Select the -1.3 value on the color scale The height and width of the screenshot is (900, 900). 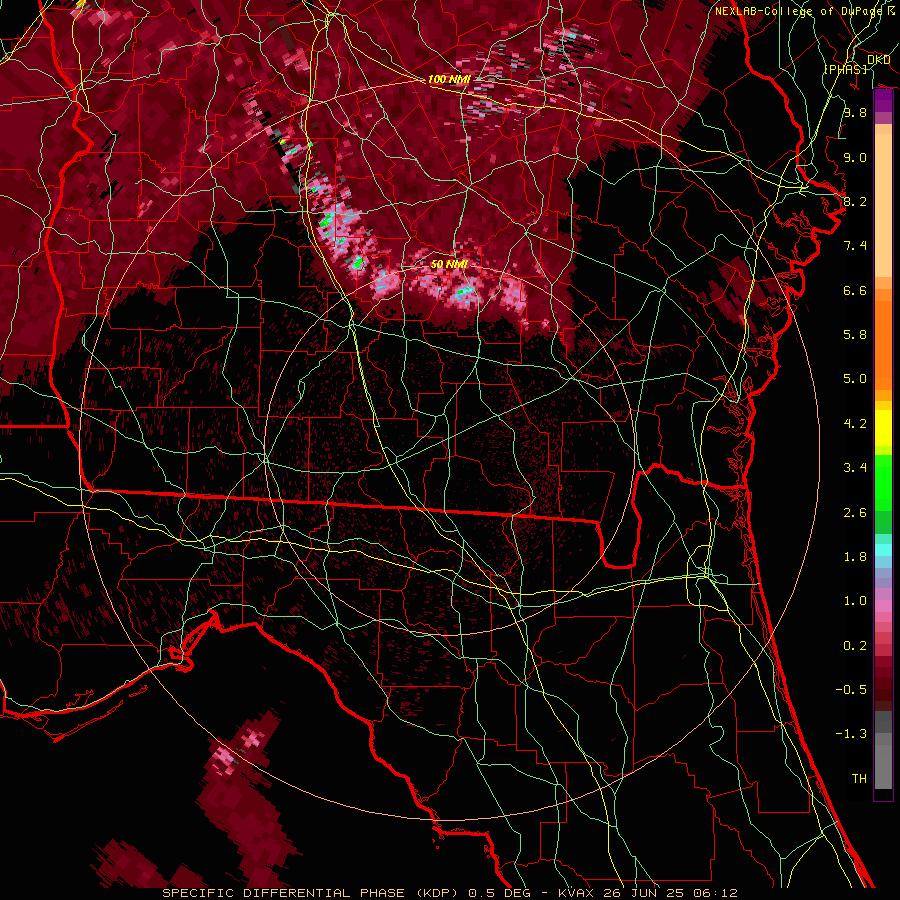pyautogui.click(x=851, y=734)
